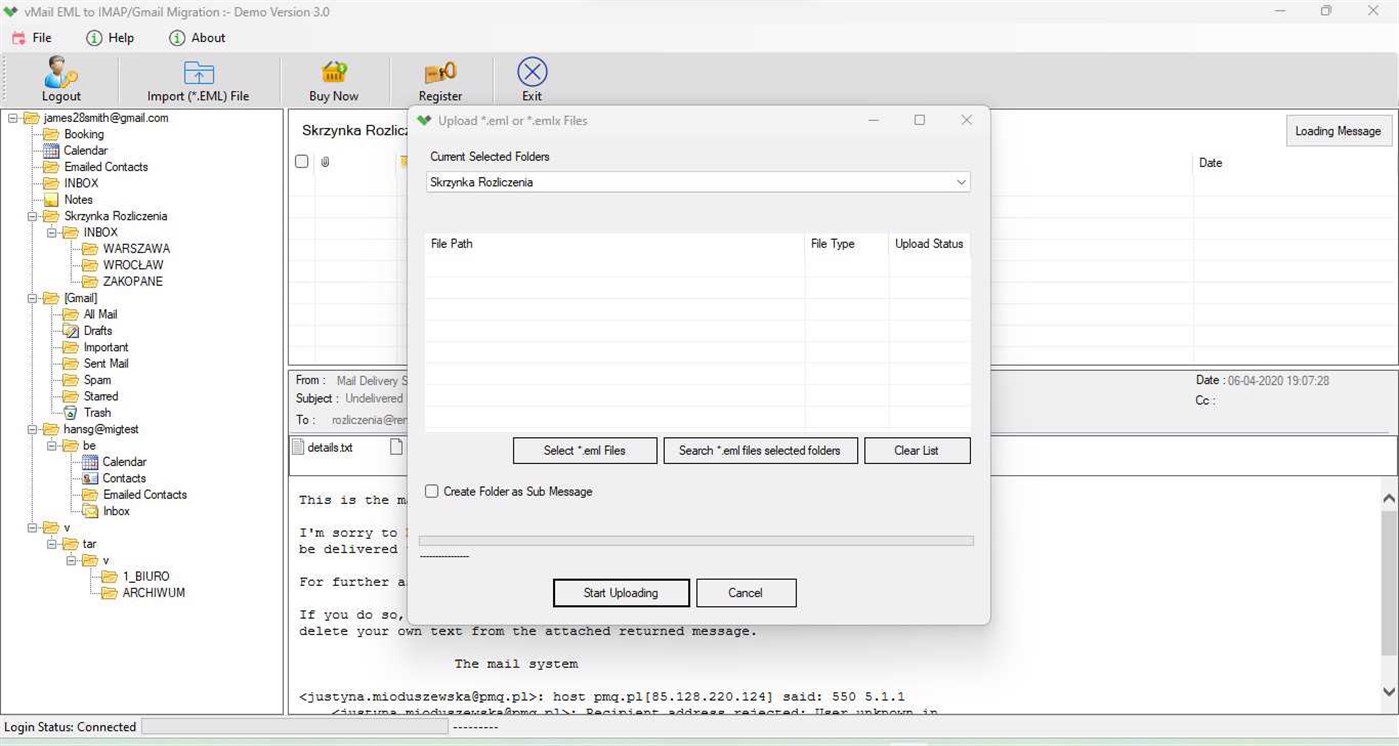Click the Start Uploading button
The height and width of the screenshot is (746, 1399).
[620, 592]
